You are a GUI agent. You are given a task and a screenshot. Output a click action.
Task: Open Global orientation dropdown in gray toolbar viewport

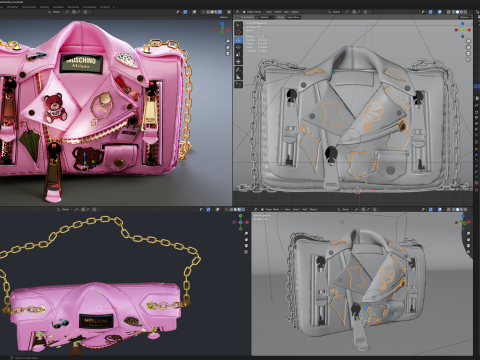click(336, 12)
